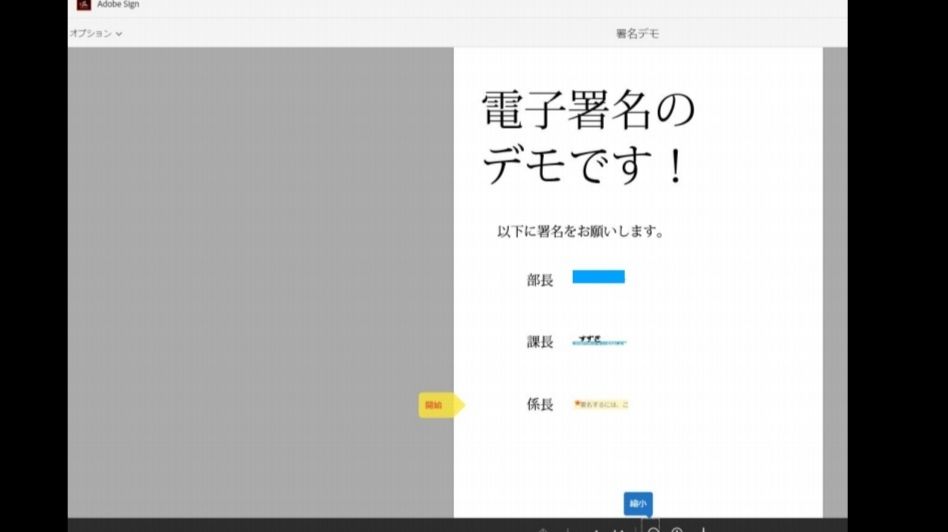Click the required 係長 signature field
948x532 pixels.
point(601,404)
